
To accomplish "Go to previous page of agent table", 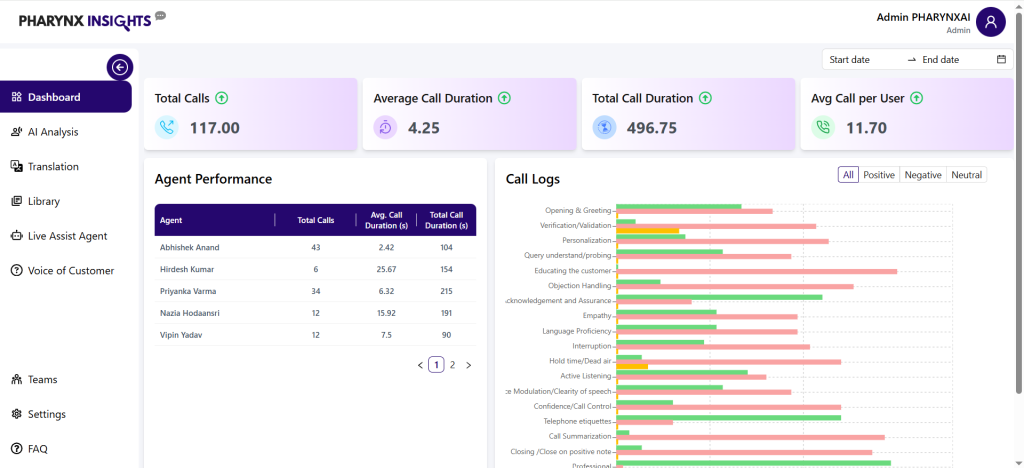I will 420,365.
